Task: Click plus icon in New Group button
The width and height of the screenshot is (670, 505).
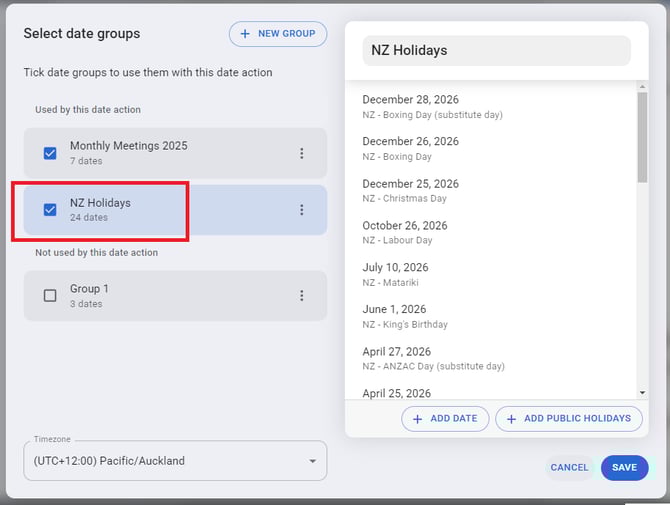Action: 246,34
